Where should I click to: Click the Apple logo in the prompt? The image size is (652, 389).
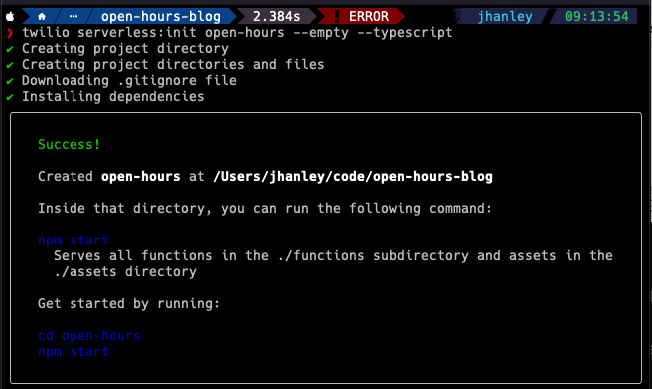coord(10,17)
